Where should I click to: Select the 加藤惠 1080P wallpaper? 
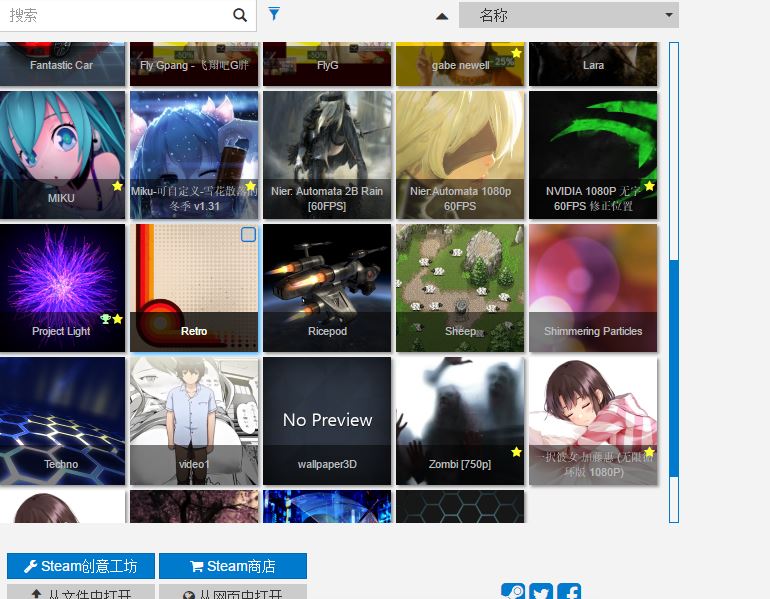[x=593, y=421]
